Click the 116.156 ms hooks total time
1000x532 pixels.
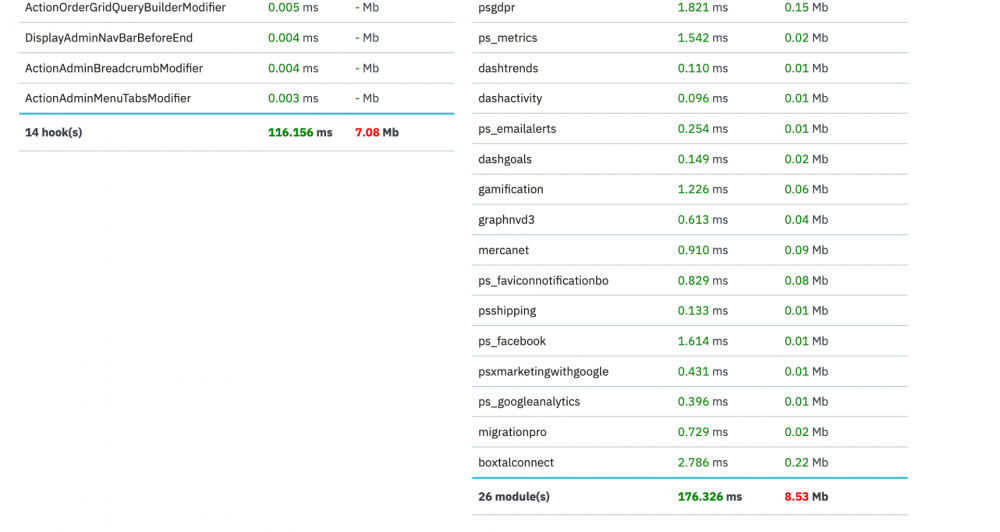[300, 133]
